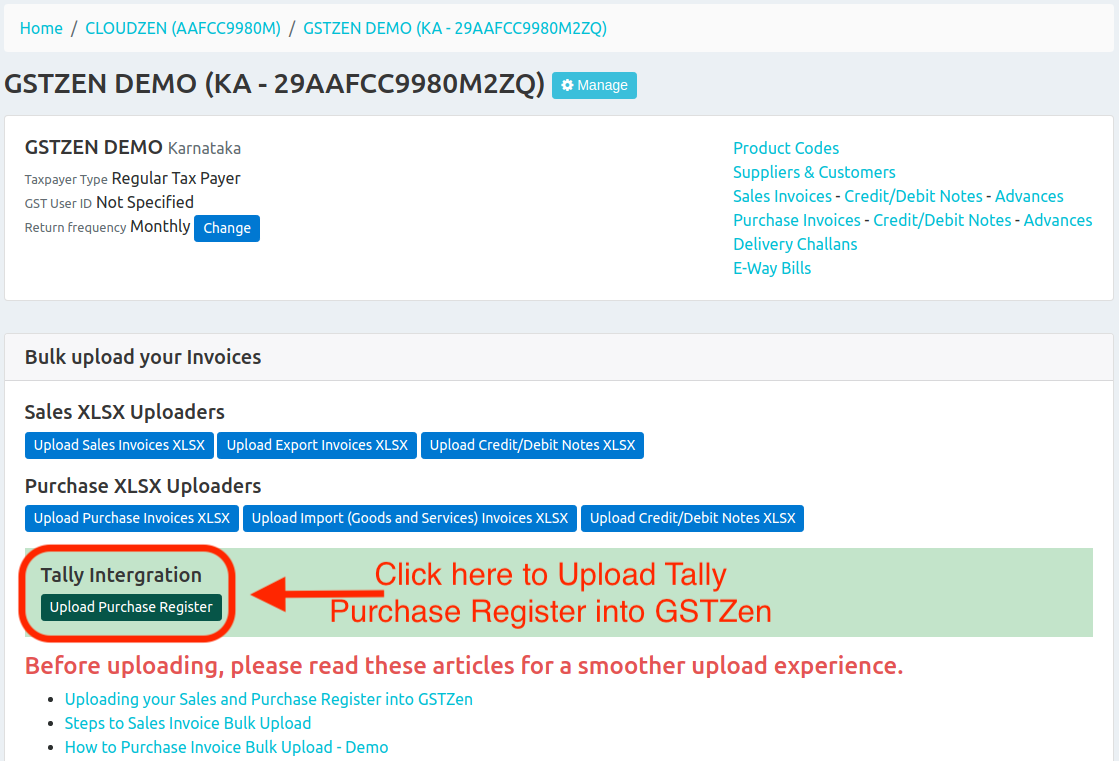Open Credit/Debit Notes beside Purchase Invoices
Screen dimensions: 1119x761
(x=942, y=220)
